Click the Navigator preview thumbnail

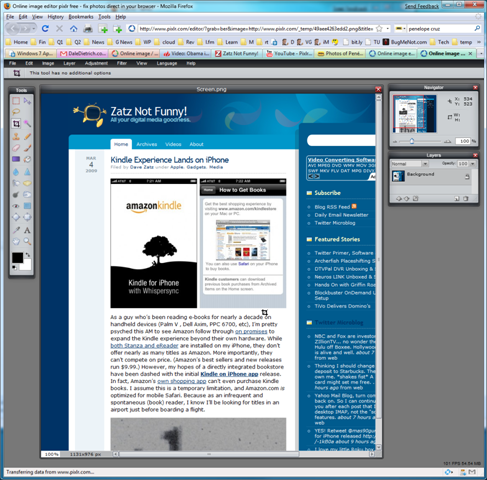coord(415,114)
